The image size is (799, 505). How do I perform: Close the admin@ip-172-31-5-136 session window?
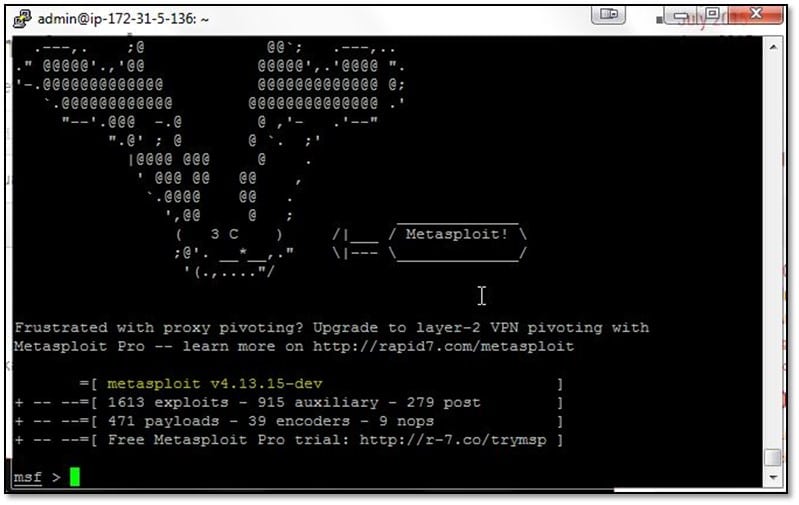tap(756, 14)
